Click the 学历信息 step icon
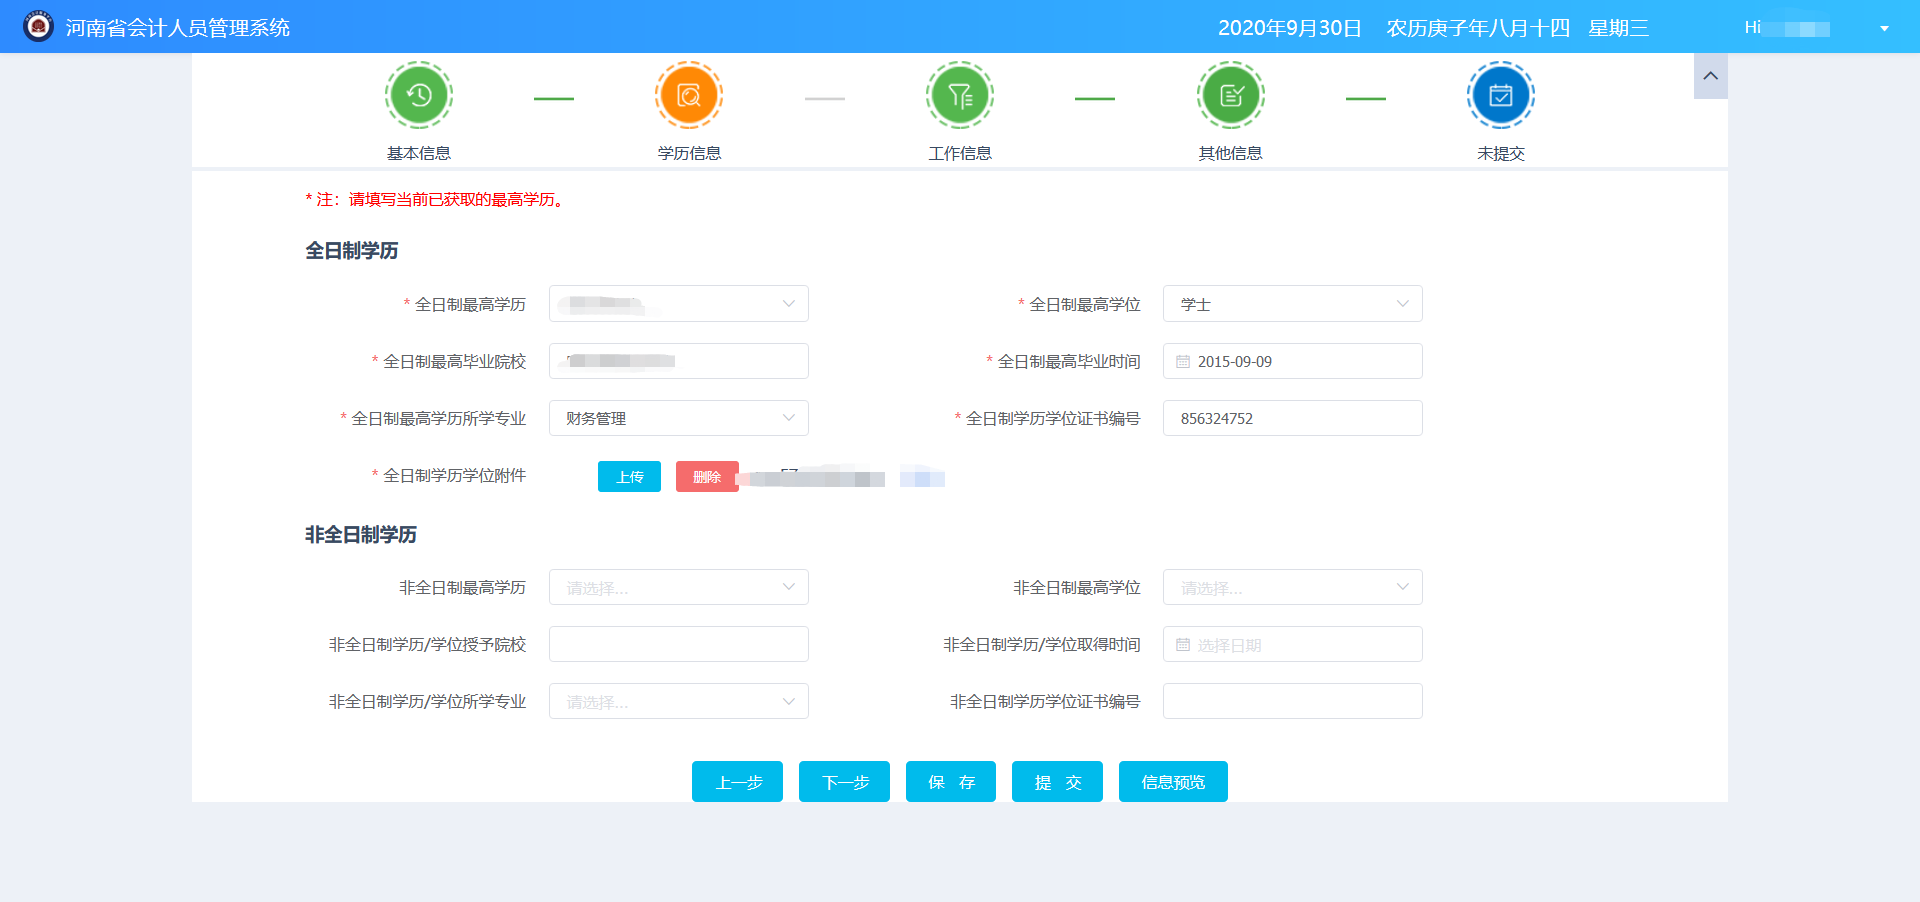The width and height of the screenshot is (1920, 902). click(688, 95)
